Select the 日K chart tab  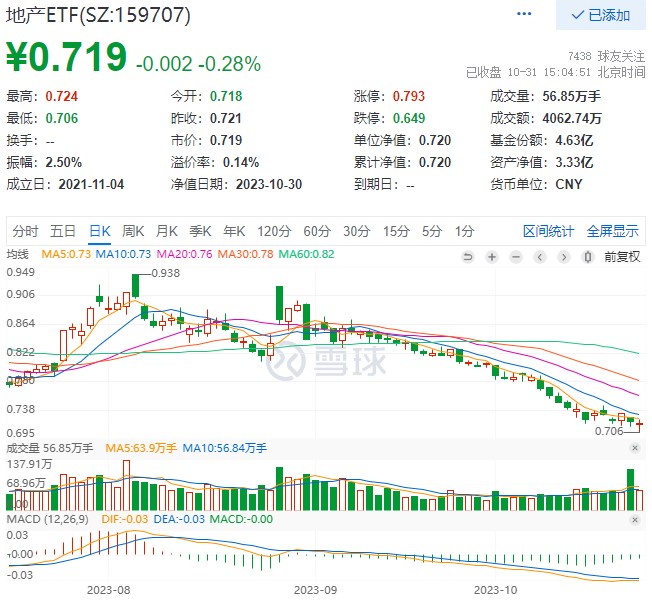coord(100,231)
